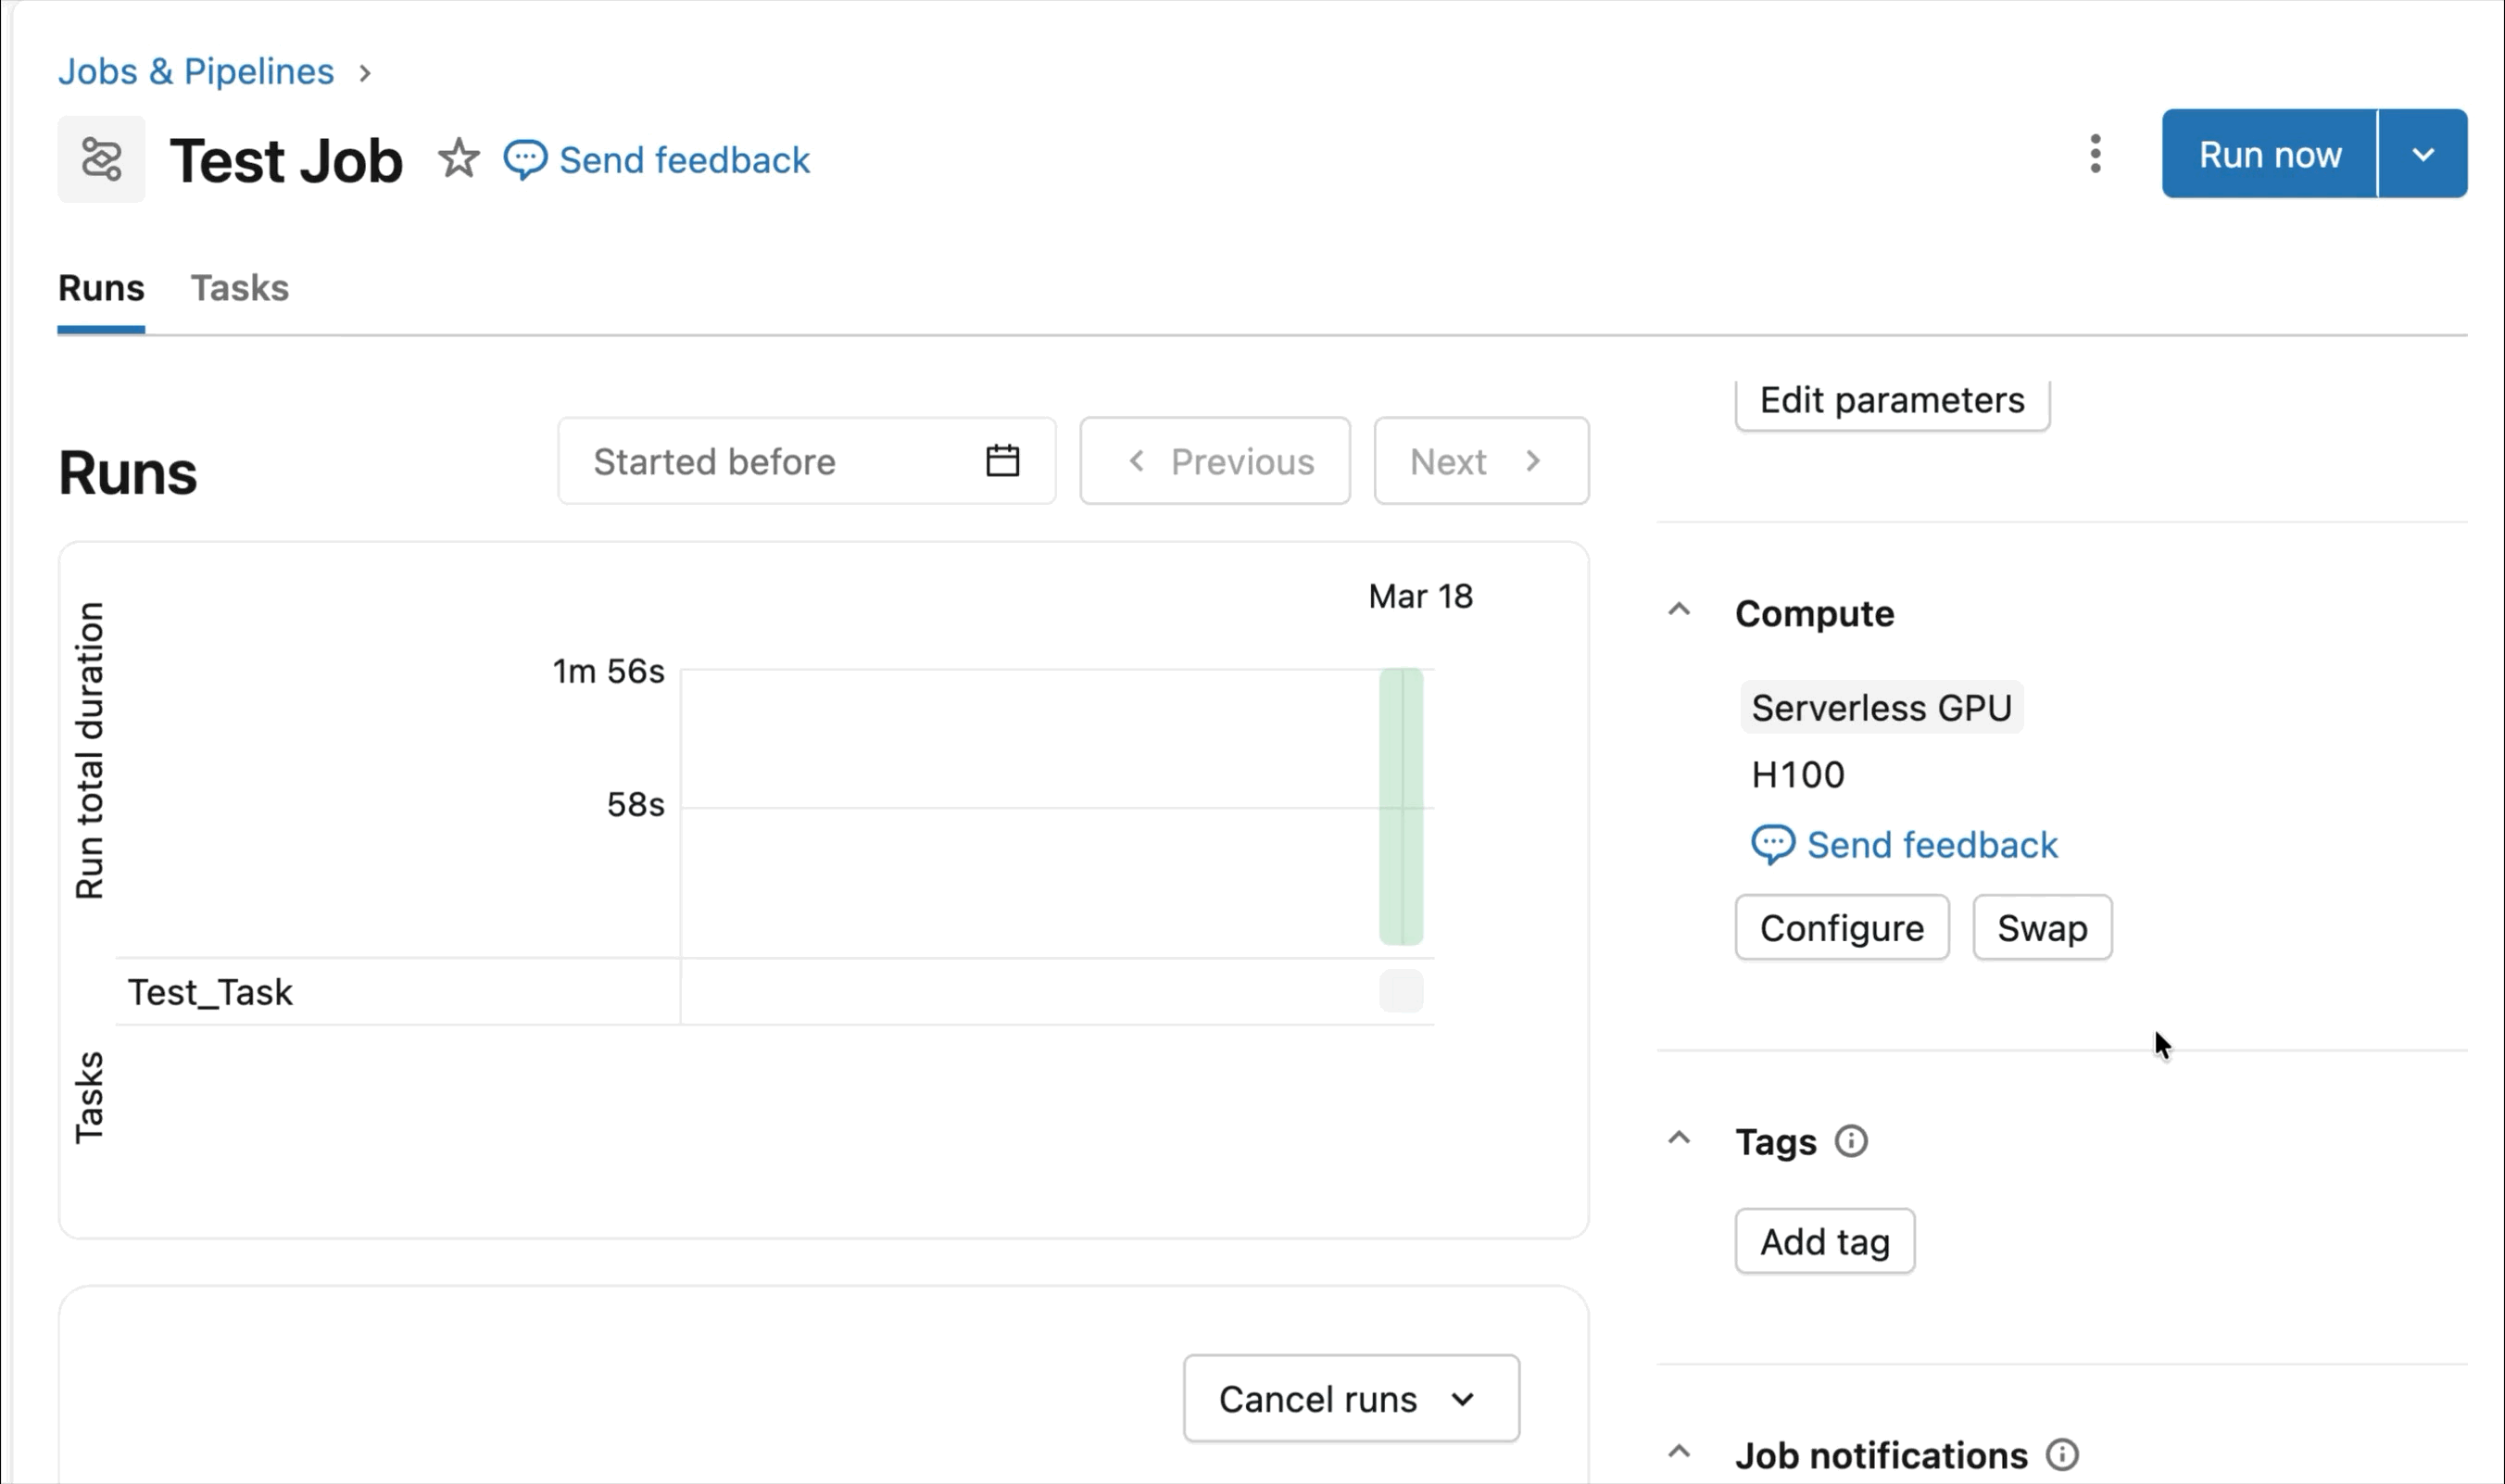Open the three-dot kebab menu
The width and height of the screenshot is (2505, 1484).
tap(2095, 154)
